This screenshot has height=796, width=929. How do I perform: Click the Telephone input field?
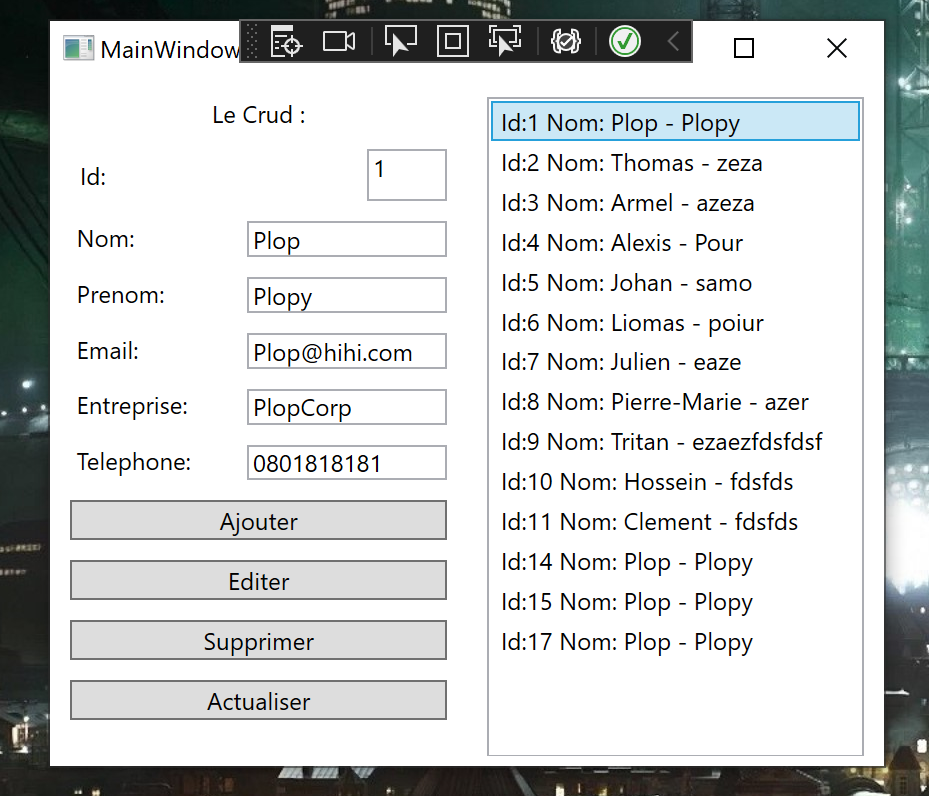pyautogui.click(x=346, y=462)
